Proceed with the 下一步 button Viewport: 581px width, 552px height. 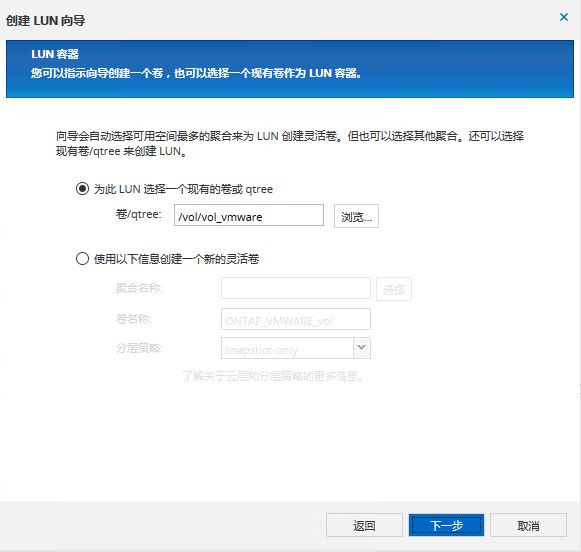click(446, 525)
